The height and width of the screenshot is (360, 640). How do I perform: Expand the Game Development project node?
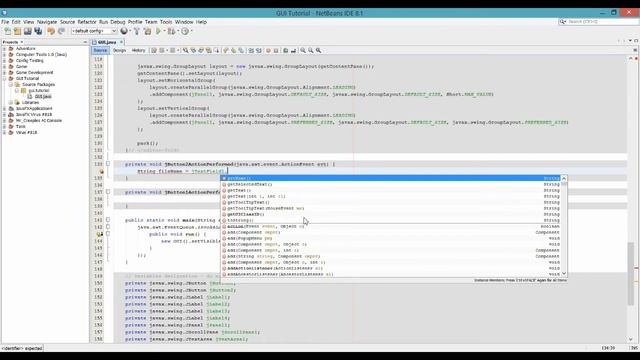tap(4, 72)
